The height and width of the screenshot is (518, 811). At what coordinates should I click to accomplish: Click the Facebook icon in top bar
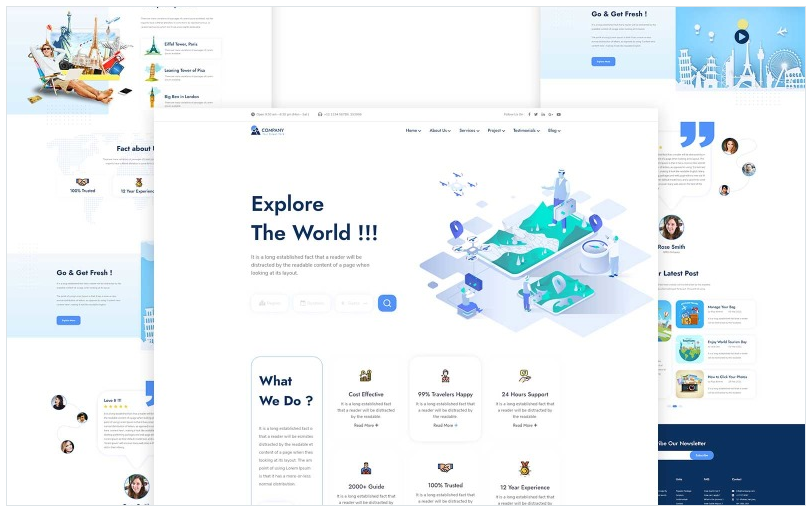pyautogui.click(x=529, y=114)
